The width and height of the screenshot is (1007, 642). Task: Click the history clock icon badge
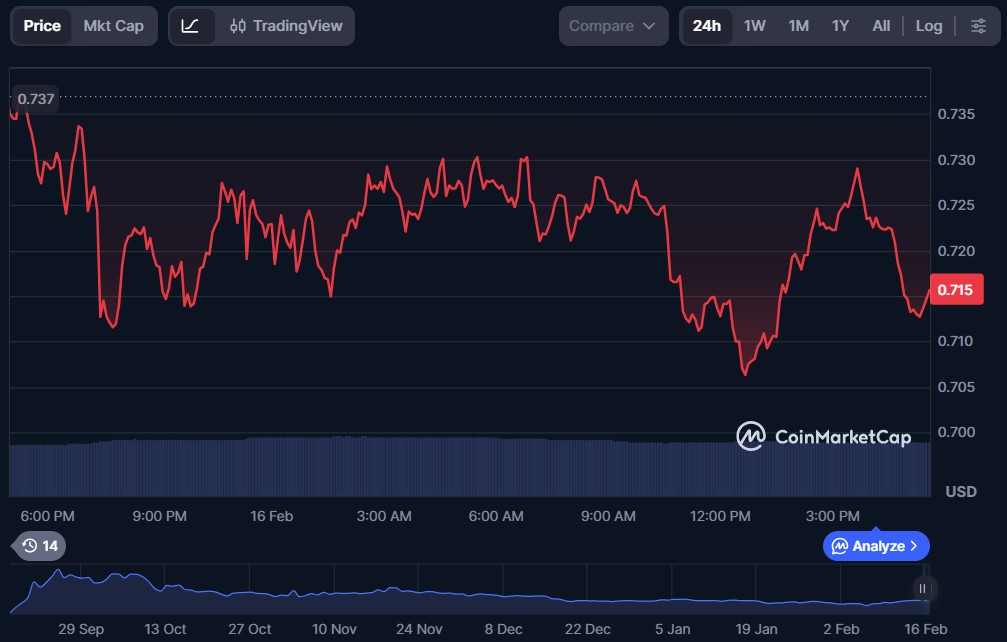39,546
